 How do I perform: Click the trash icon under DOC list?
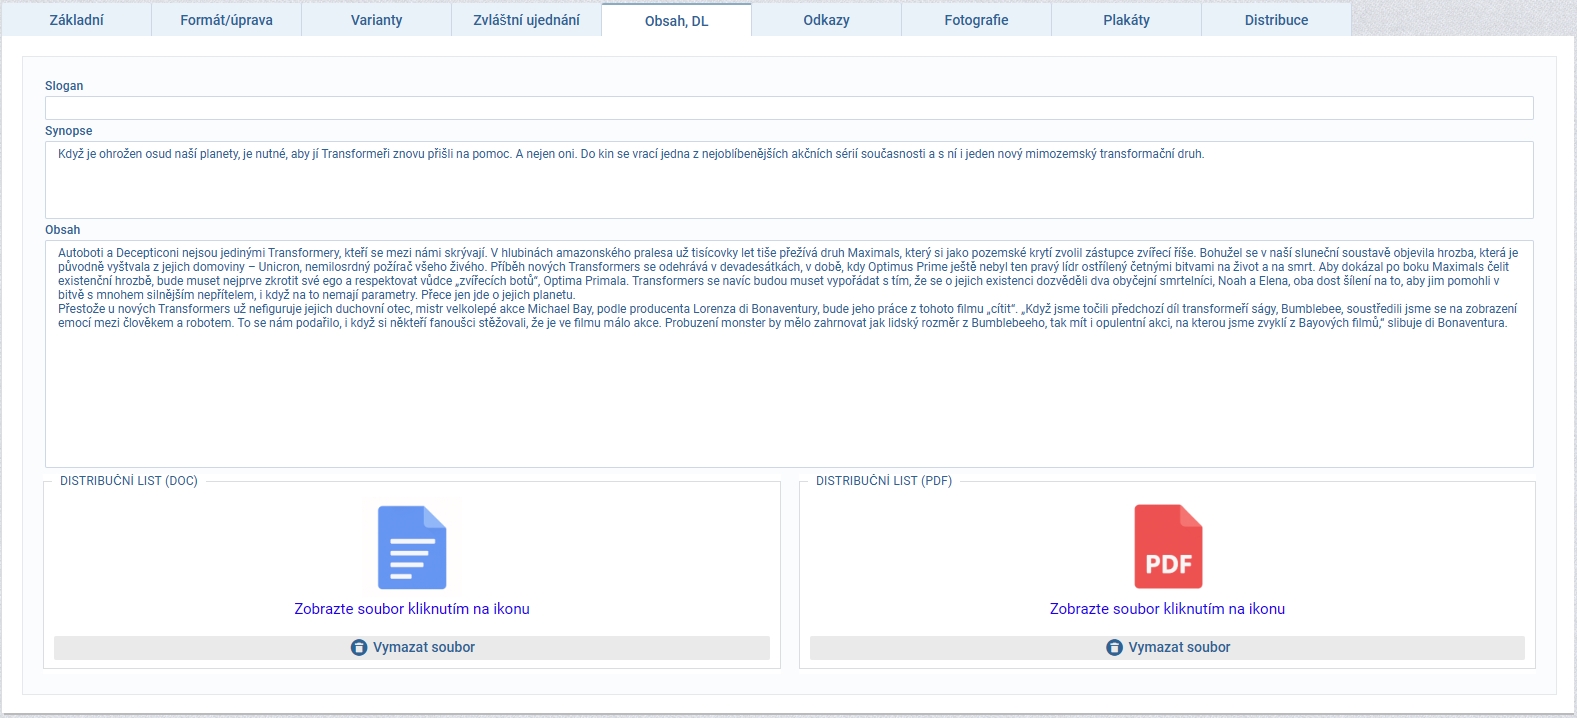pyautogui.click(x=359, y=648)
